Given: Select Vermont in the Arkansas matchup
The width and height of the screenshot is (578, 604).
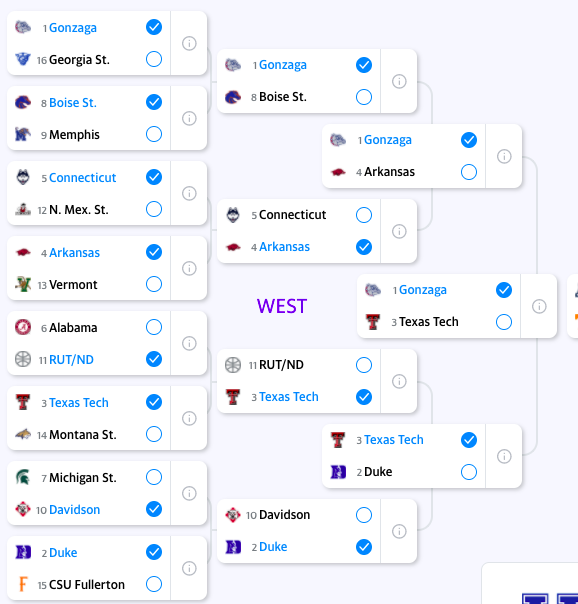Looking at the screenshot, I should [x=154, y=284].
